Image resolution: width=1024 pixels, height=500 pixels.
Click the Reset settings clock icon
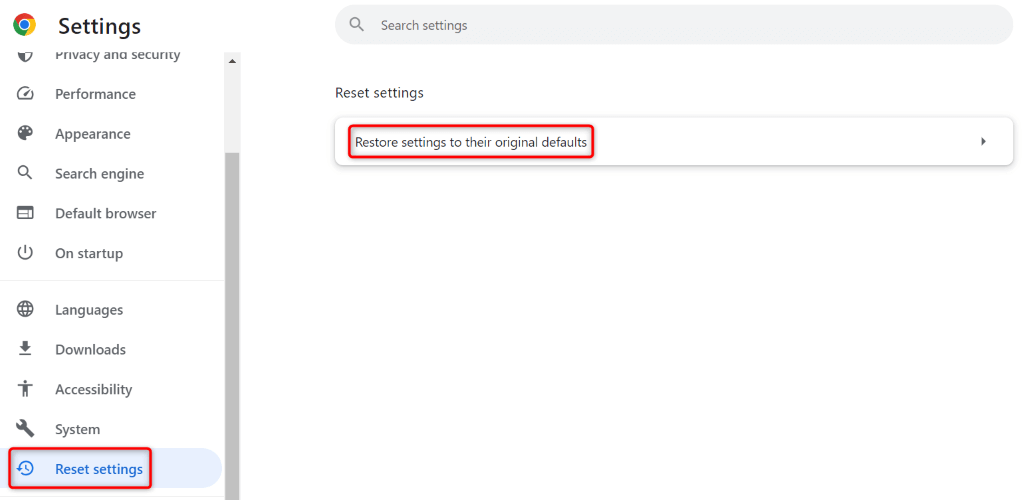coord(26,468)
